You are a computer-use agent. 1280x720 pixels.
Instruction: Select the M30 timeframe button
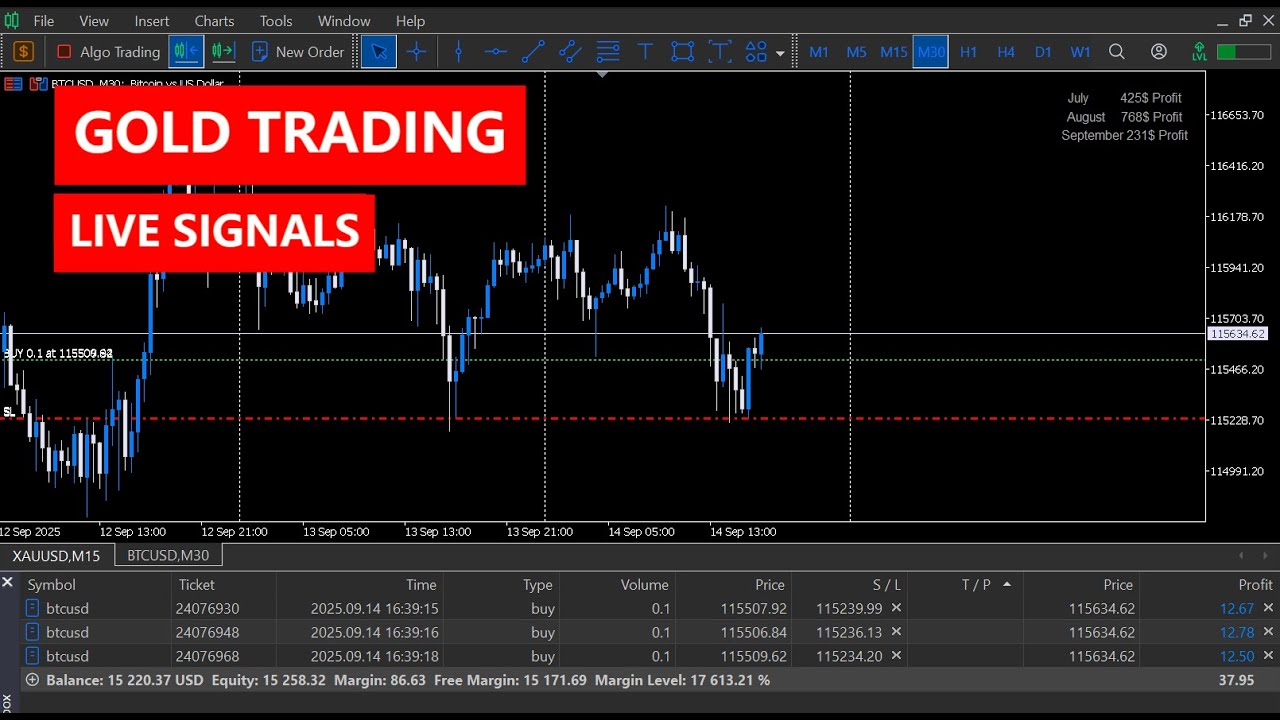(x=930, y=51)
